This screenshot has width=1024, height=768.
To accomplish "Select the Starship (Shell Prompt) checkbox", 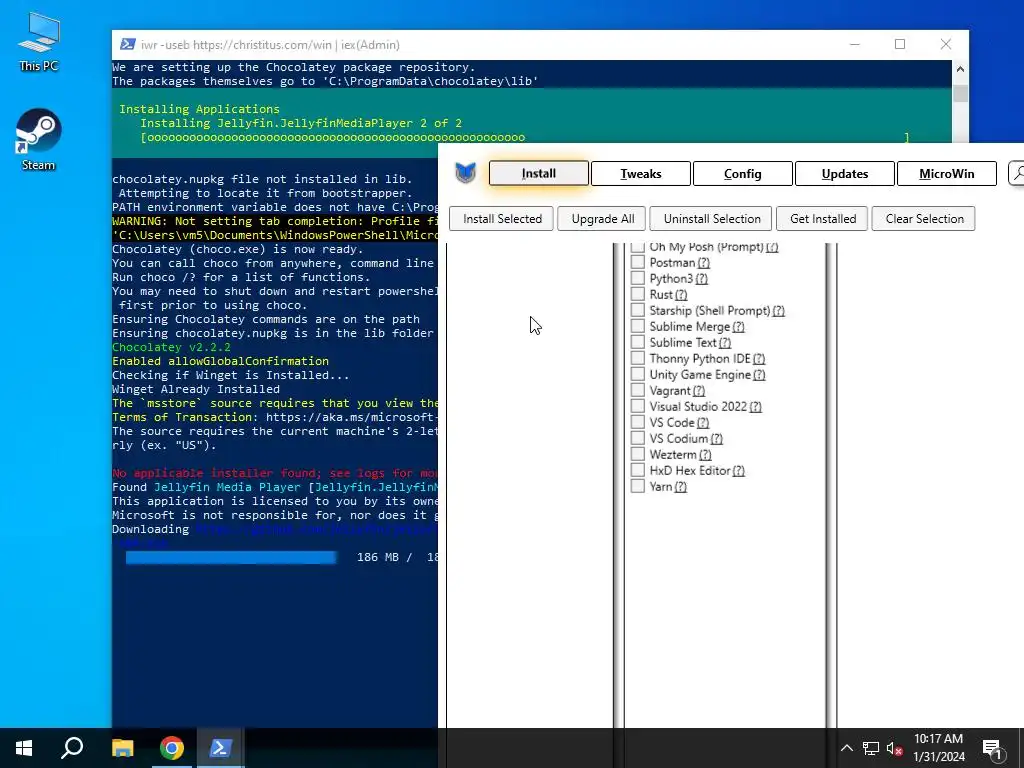I will [637, 310].
